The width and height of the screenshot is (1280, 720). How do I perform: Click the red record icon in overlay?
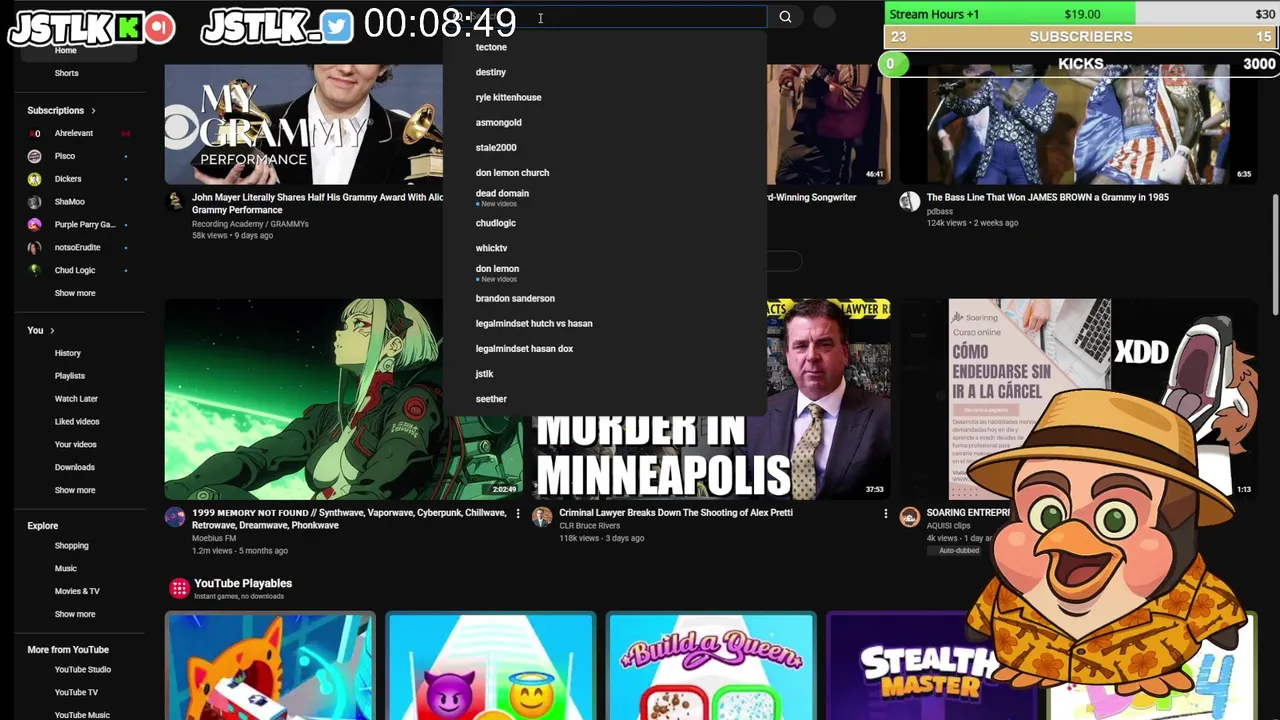point(160,28)
